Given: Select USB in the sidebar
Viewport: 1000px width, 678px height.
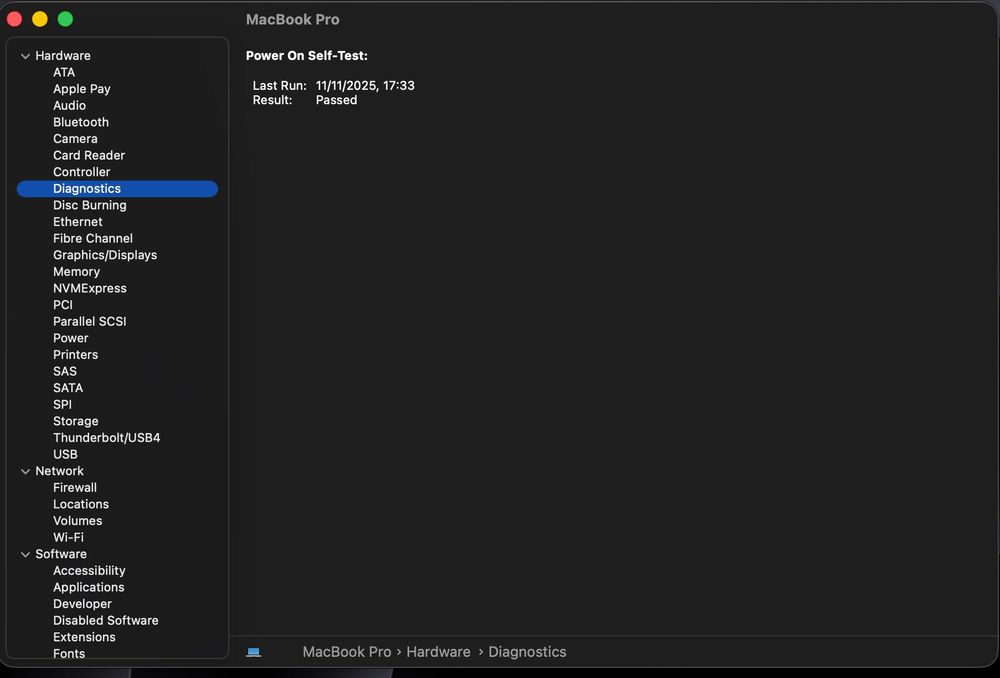Looking at the screenshot, I should [65, 454].
